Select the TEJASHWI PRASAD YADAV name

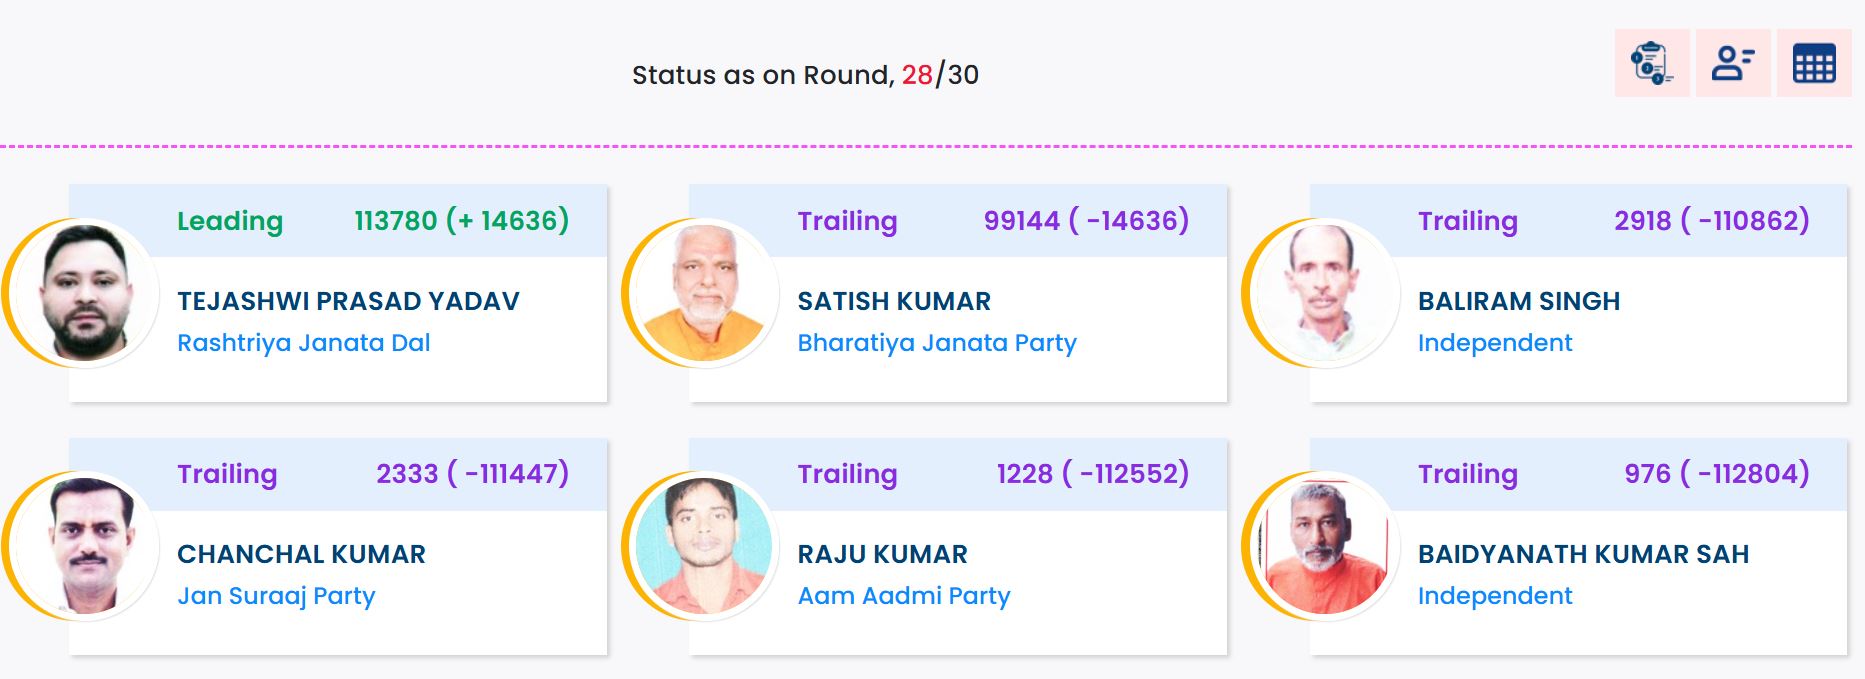pyautogui.click(x=348, y=301)
